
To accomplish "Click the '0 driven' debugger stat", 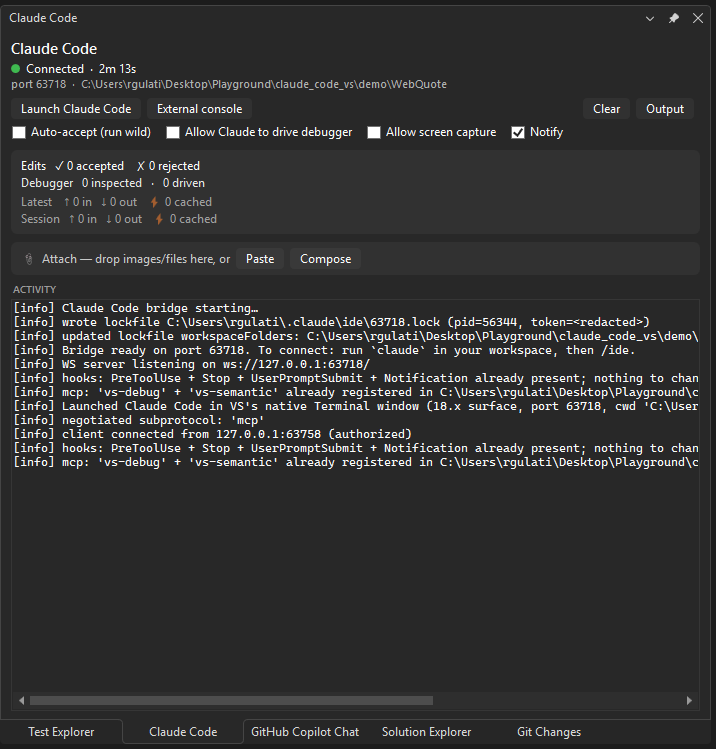I will pos(183,183).
